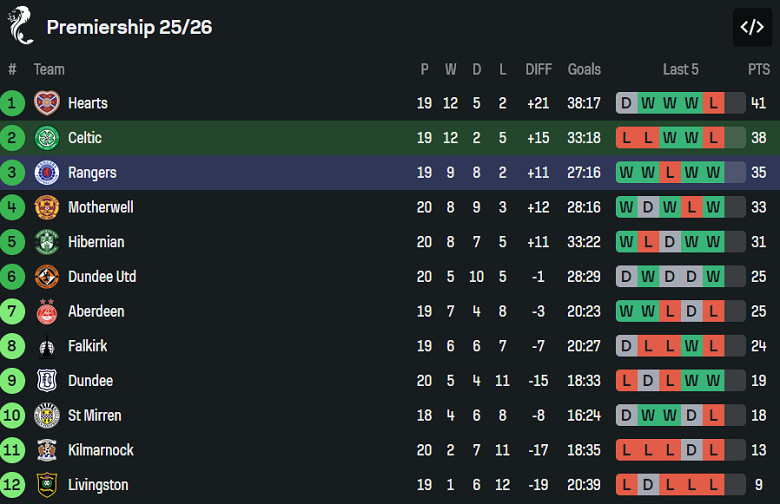Image resolution: width=780 pixels, height=504 pixels.
Task: Open the Falkirk team link
Action: click(x=87, y=346)
